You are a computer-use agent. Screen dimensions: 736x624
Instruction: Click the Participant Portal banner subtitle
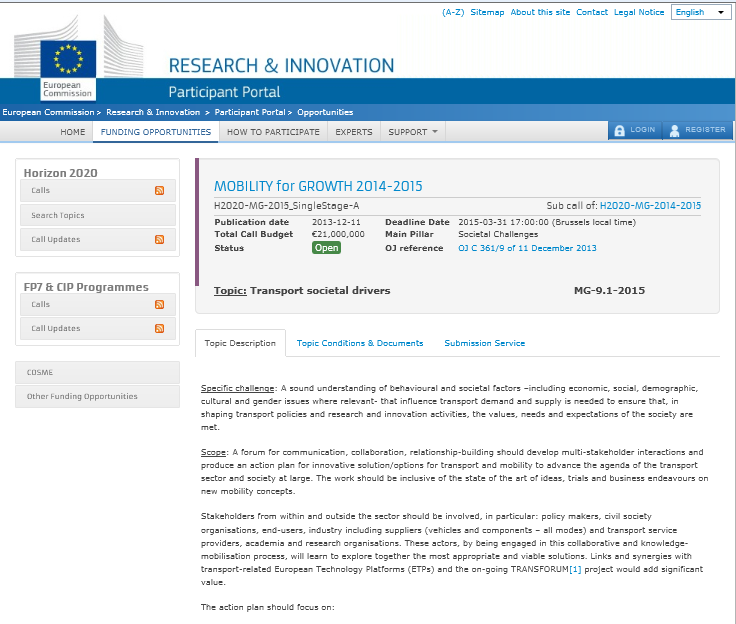point(224,92)
